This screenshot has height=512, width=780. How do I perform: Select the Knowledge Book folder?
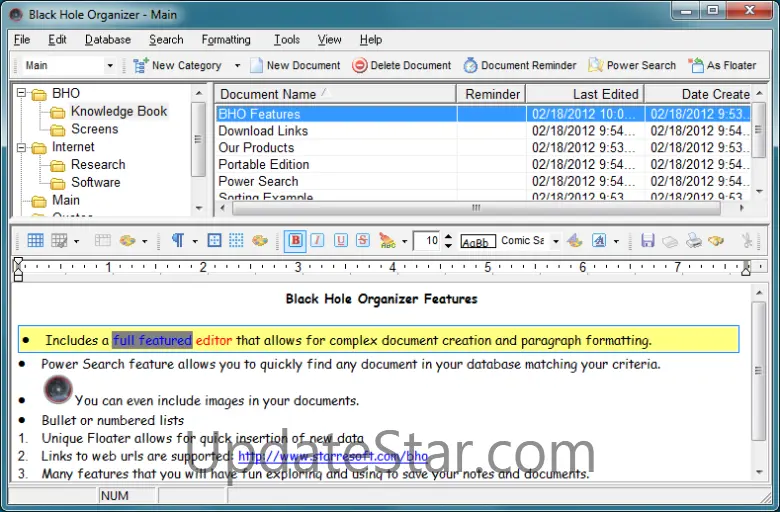[x=119, y=111]
